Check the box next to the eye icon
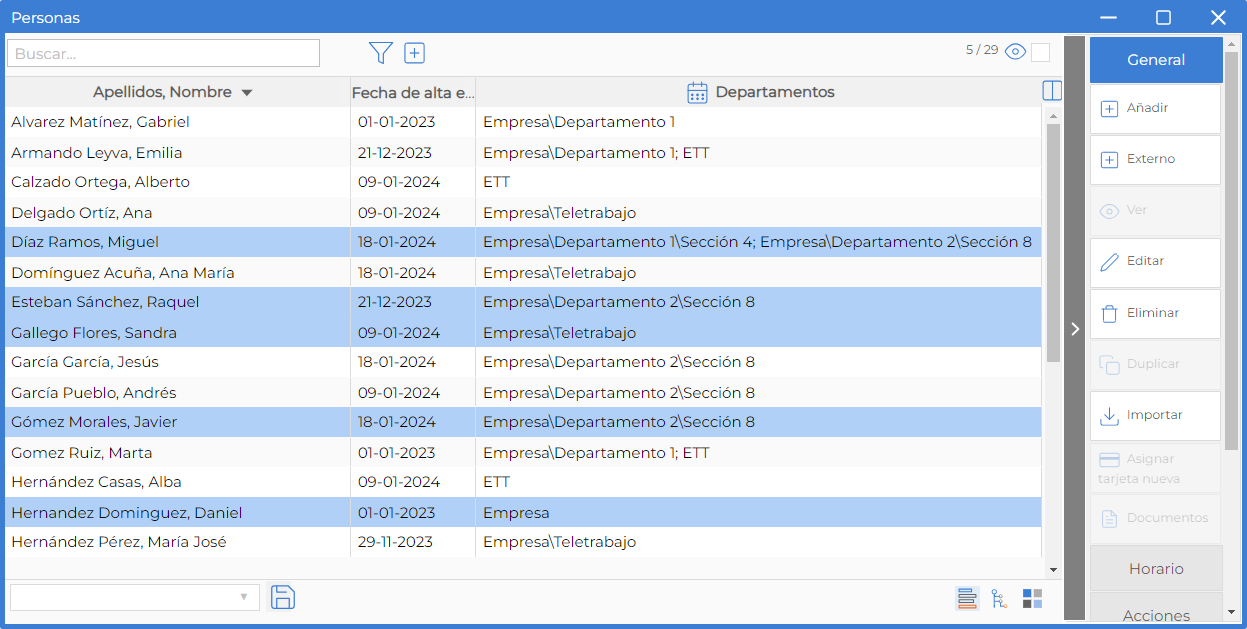This screenshot has height=629, width=1247. pos(1041,52)
